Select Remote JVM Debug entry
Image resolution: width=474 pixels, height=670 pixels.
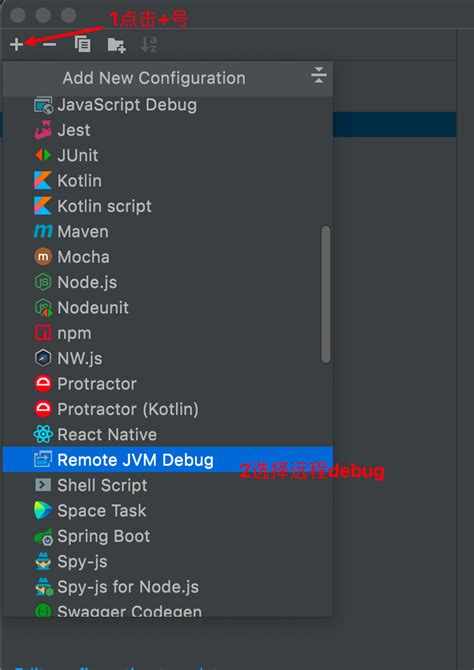click(x=168, y=460)
